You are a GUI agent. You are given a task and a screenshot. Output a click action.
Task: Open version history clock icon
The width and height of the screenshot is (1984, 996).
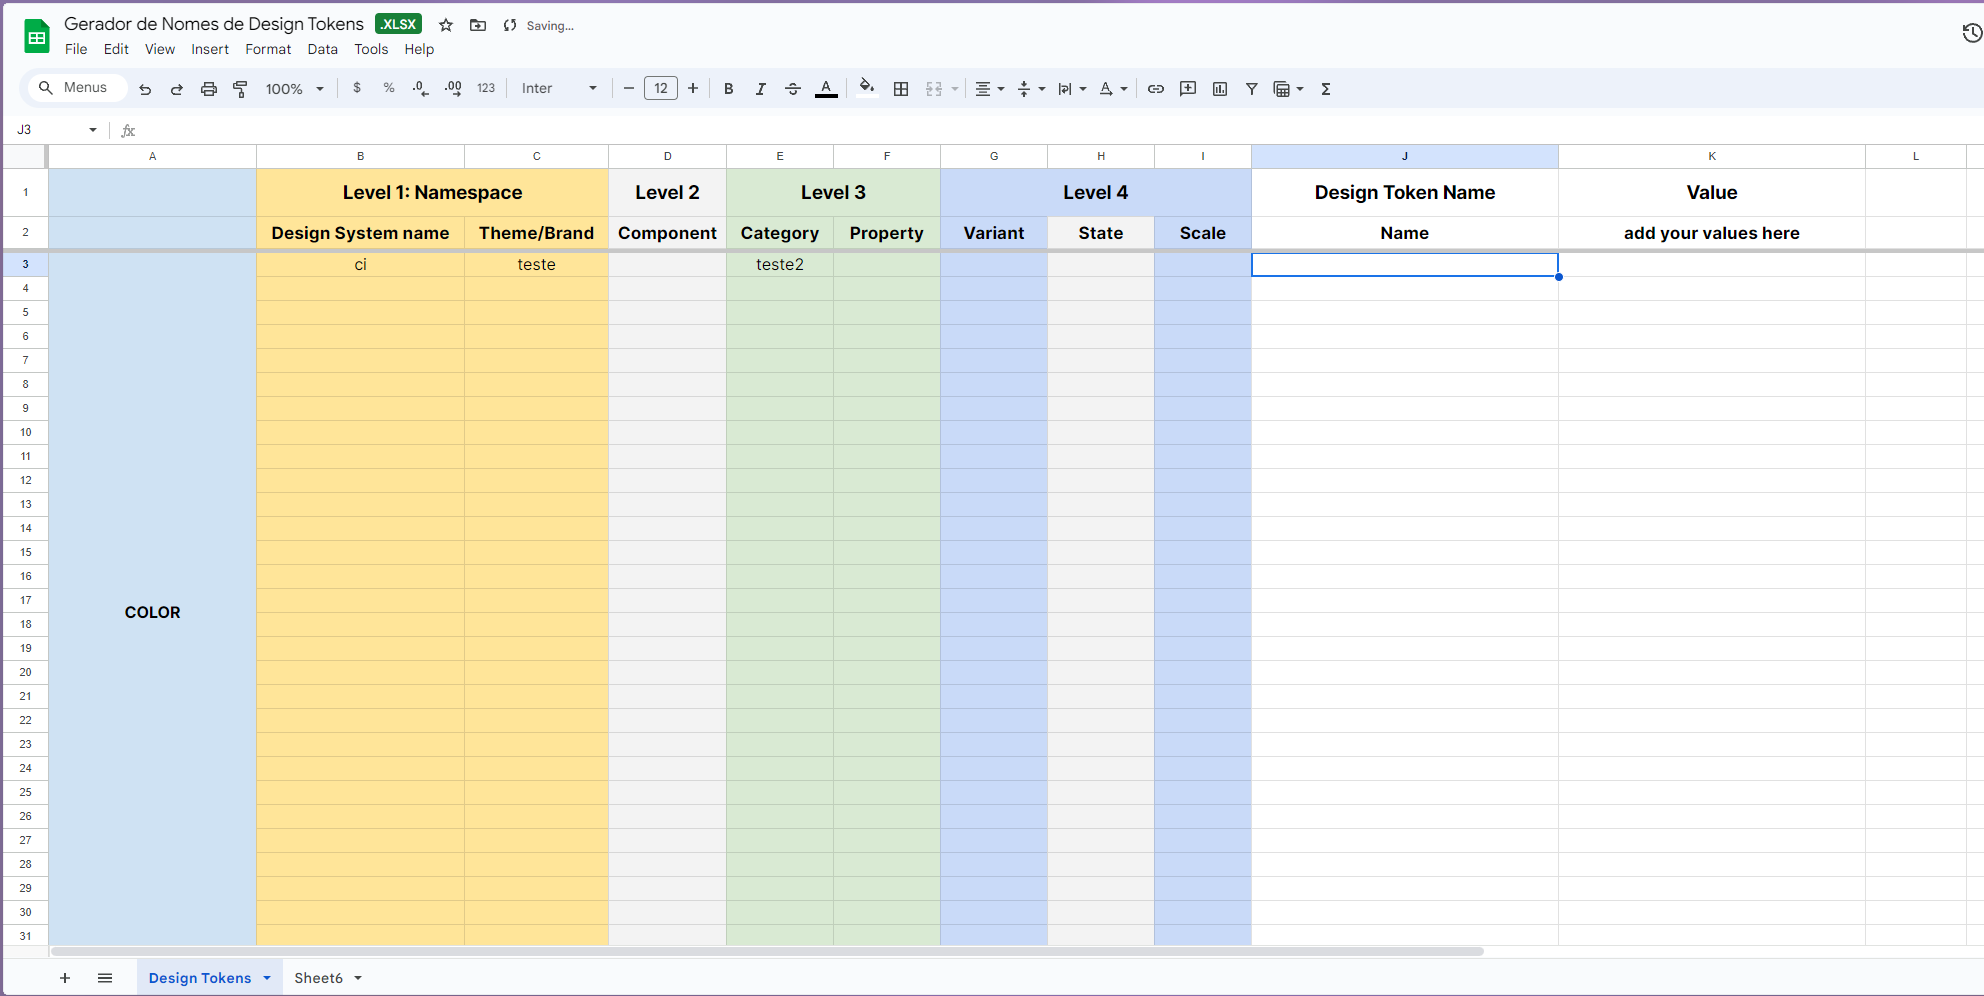coord(1971,33)
